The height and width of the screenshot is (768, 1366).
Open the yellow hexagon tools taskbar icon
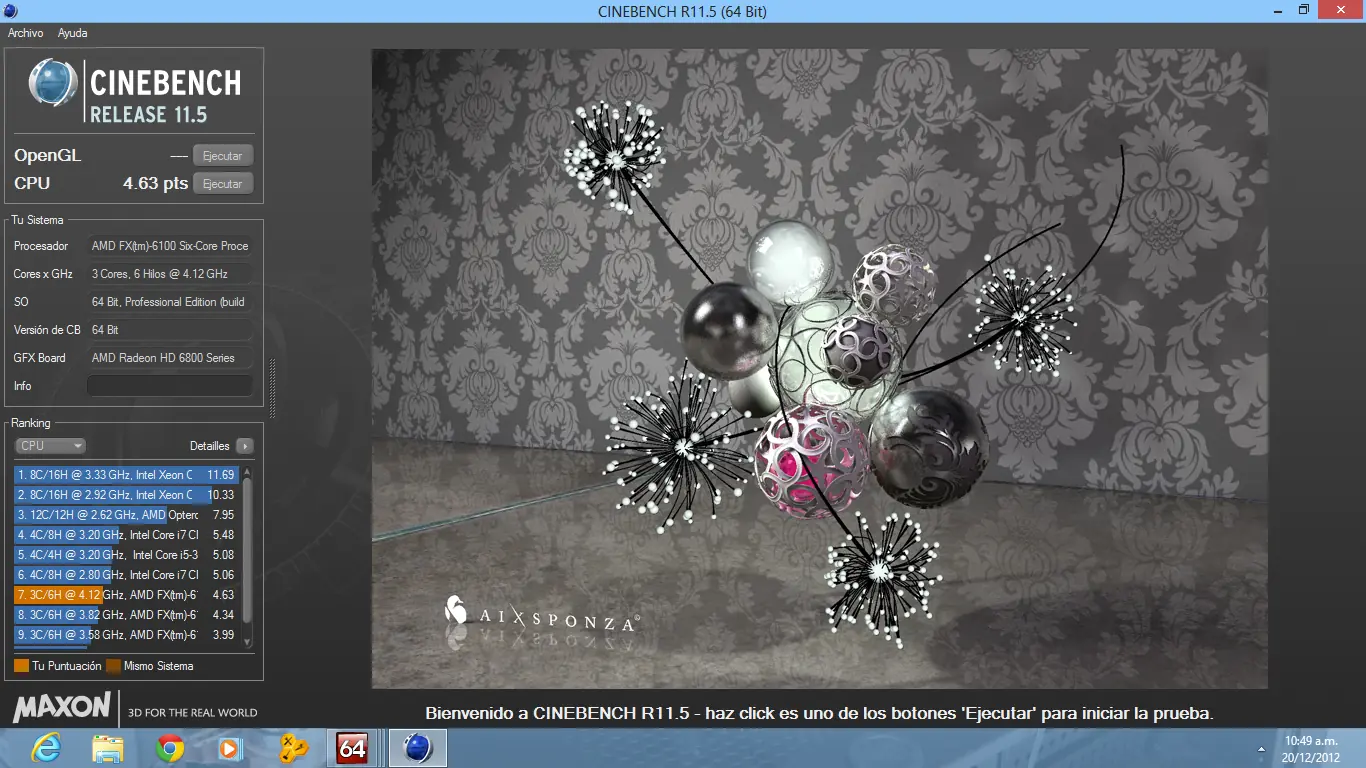click(292, 748)
